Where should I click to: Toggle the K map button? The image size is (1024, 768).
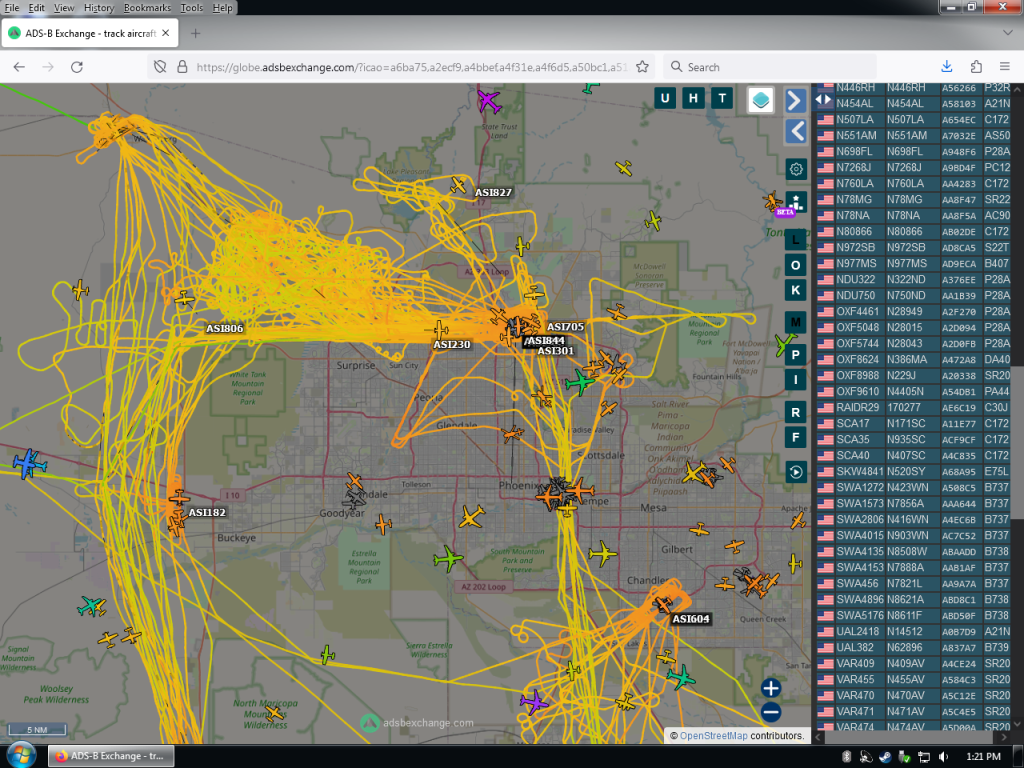pos(795,291)
